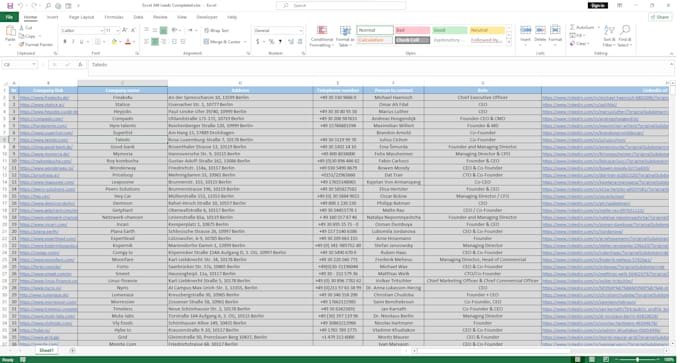Toggle Underline formatting

tap(81, 42)
